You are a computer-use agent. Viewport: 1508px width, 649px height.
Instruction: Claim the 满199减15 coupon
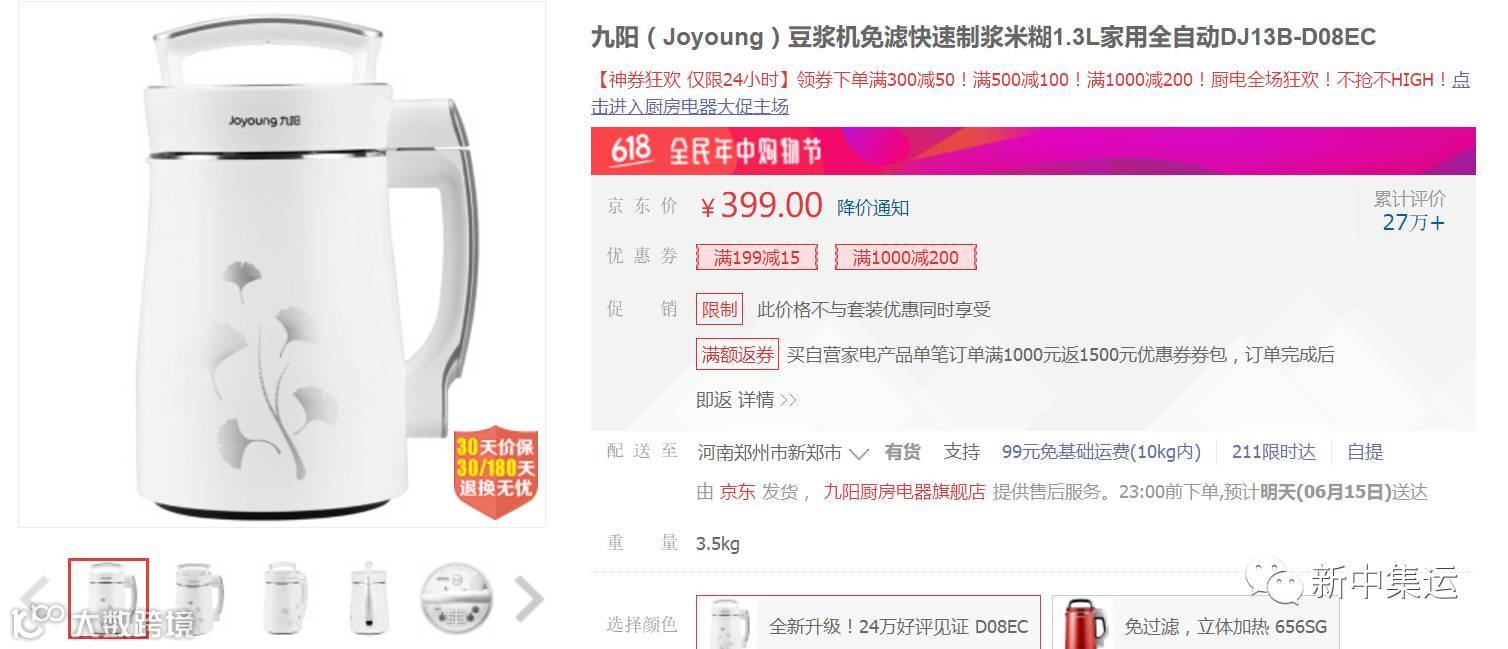coord(757,257)
